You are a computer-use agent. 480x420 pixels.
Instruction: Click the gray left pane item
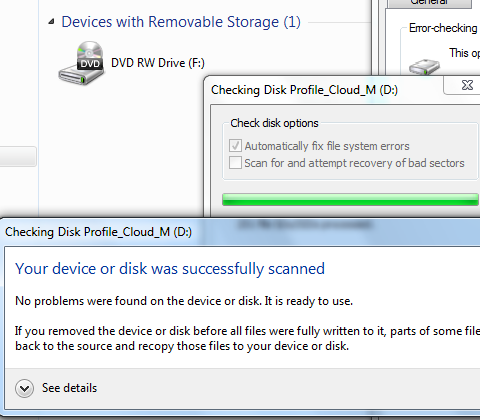point(18,156)
